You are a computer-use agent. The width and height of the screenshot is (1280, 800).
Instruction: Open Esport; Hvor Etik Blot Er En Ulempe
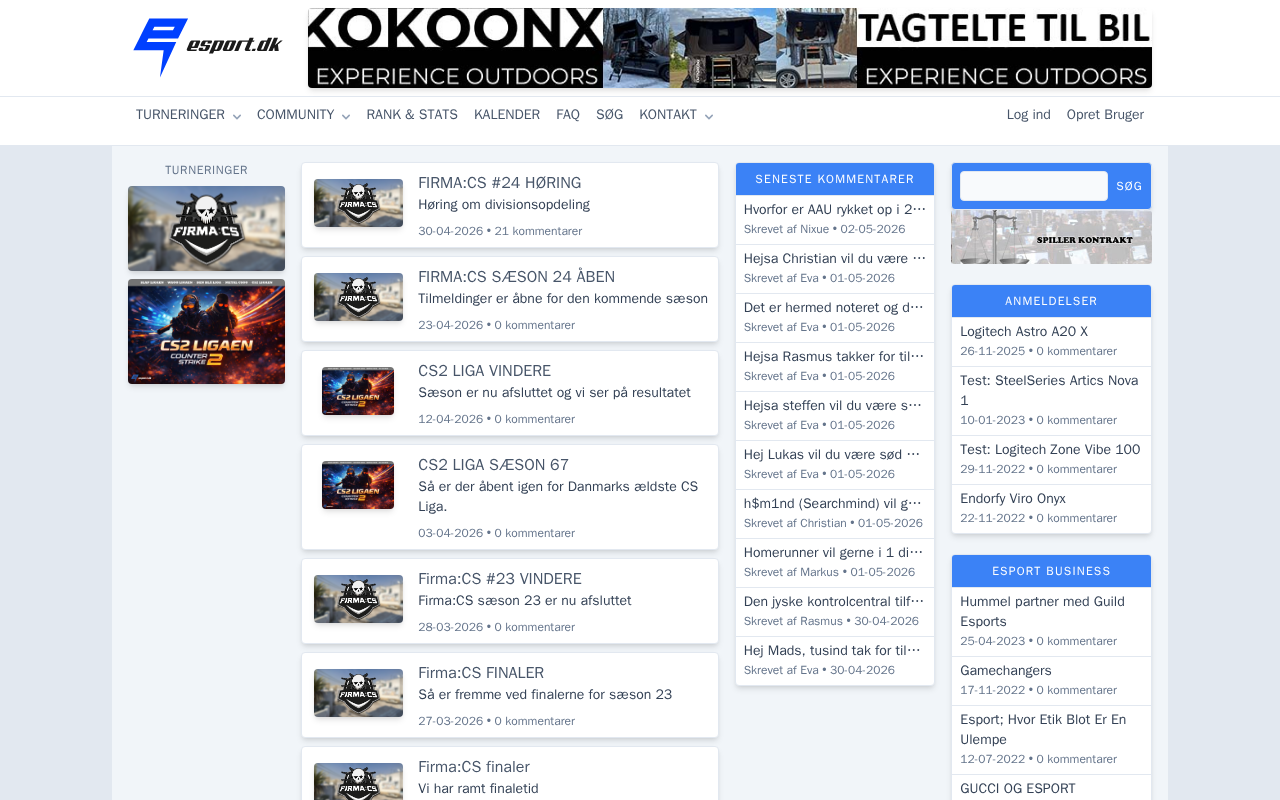1043,730
